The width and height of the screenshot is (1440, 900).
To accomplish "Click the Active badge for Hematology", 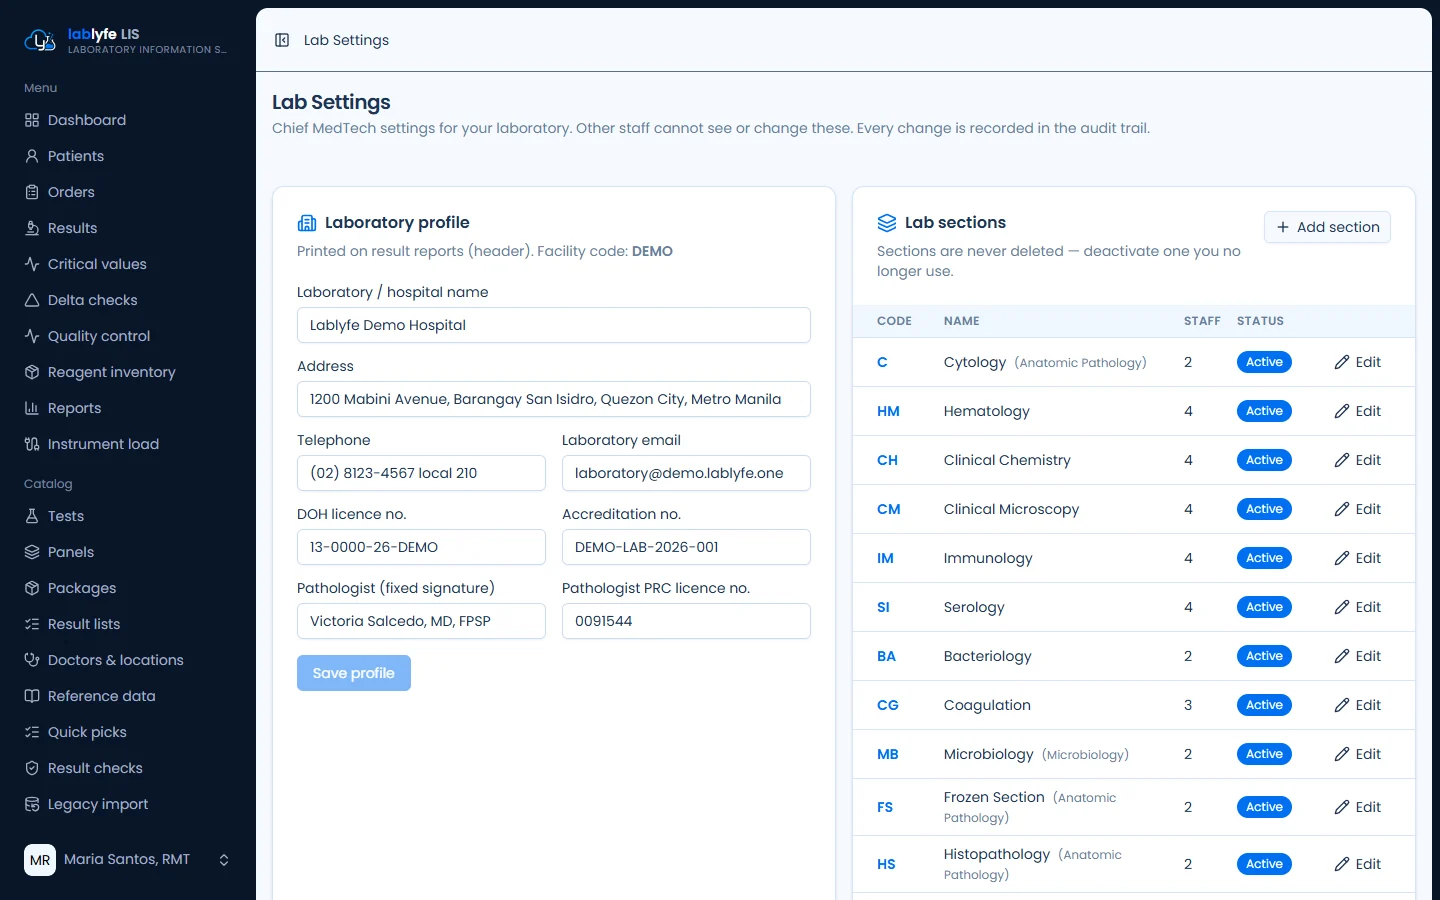I will coord(1264,411).
